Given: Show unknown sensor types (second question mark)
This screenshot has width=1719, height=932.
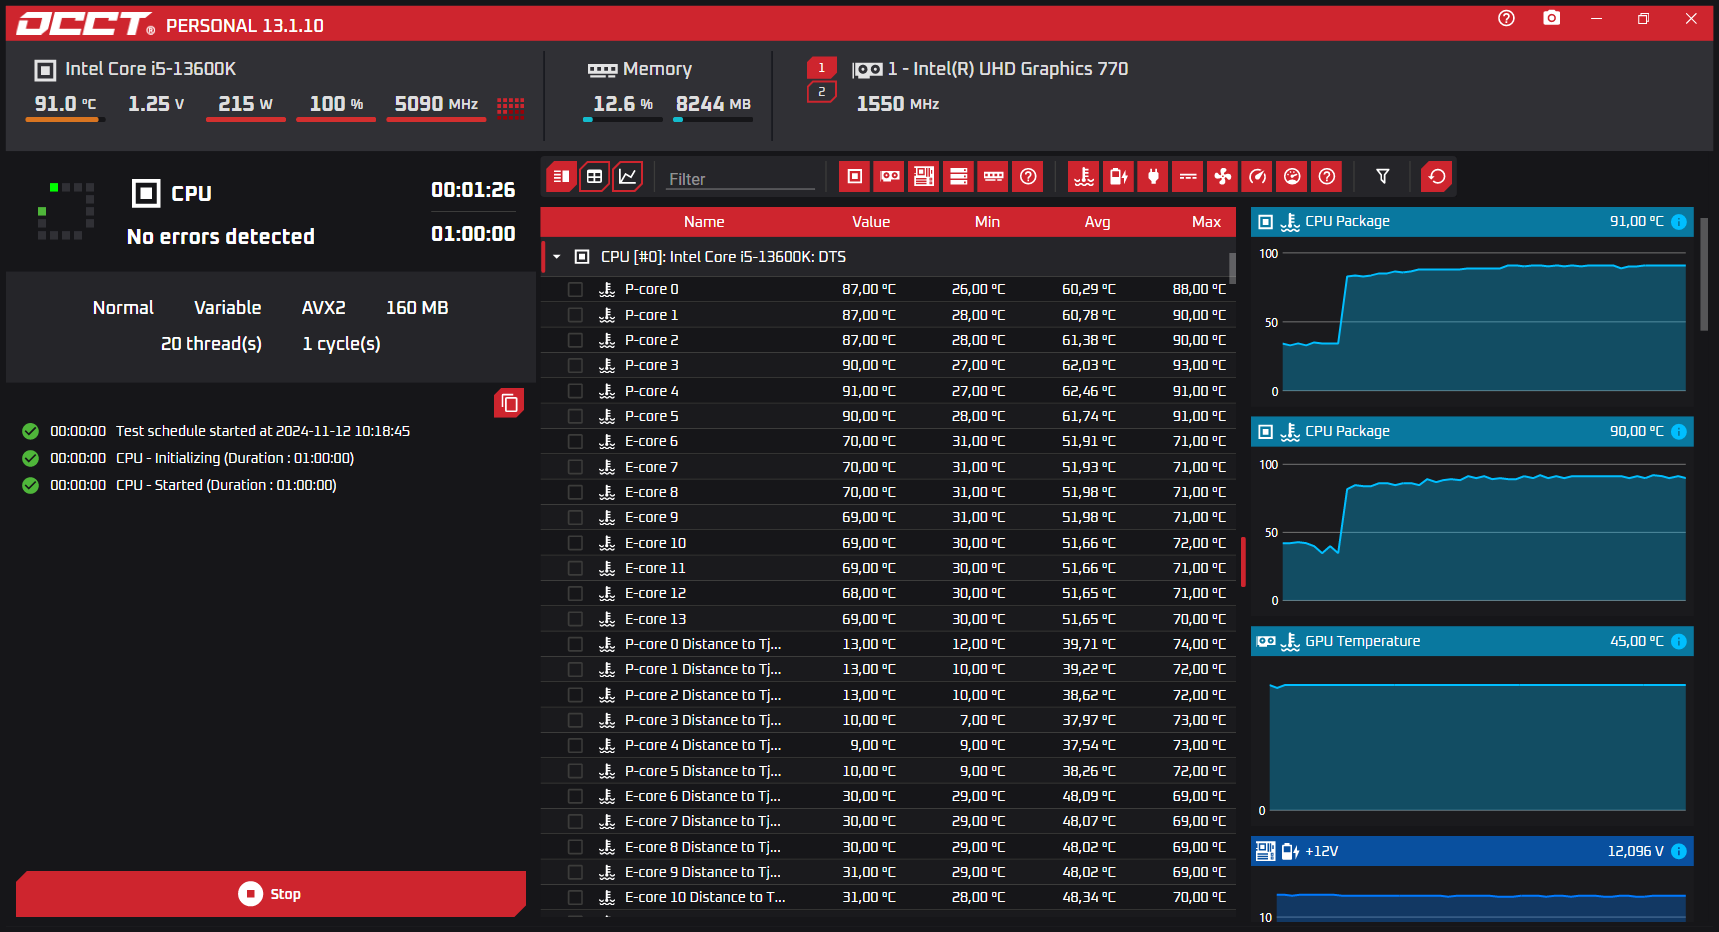Looking at the screenshot, I should click(1327, 177).
